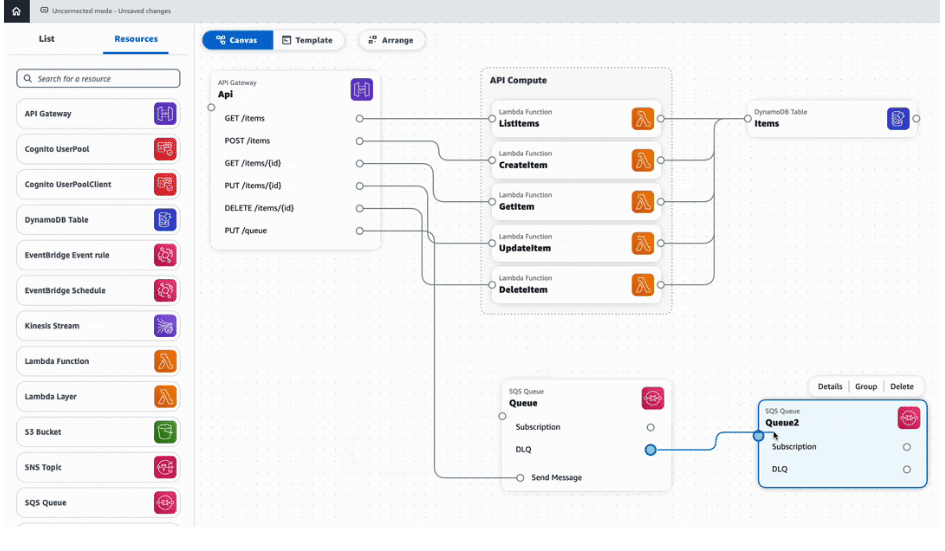Select the Canvas view toggle
Viewport: 945px width, 551px height.
237,40
